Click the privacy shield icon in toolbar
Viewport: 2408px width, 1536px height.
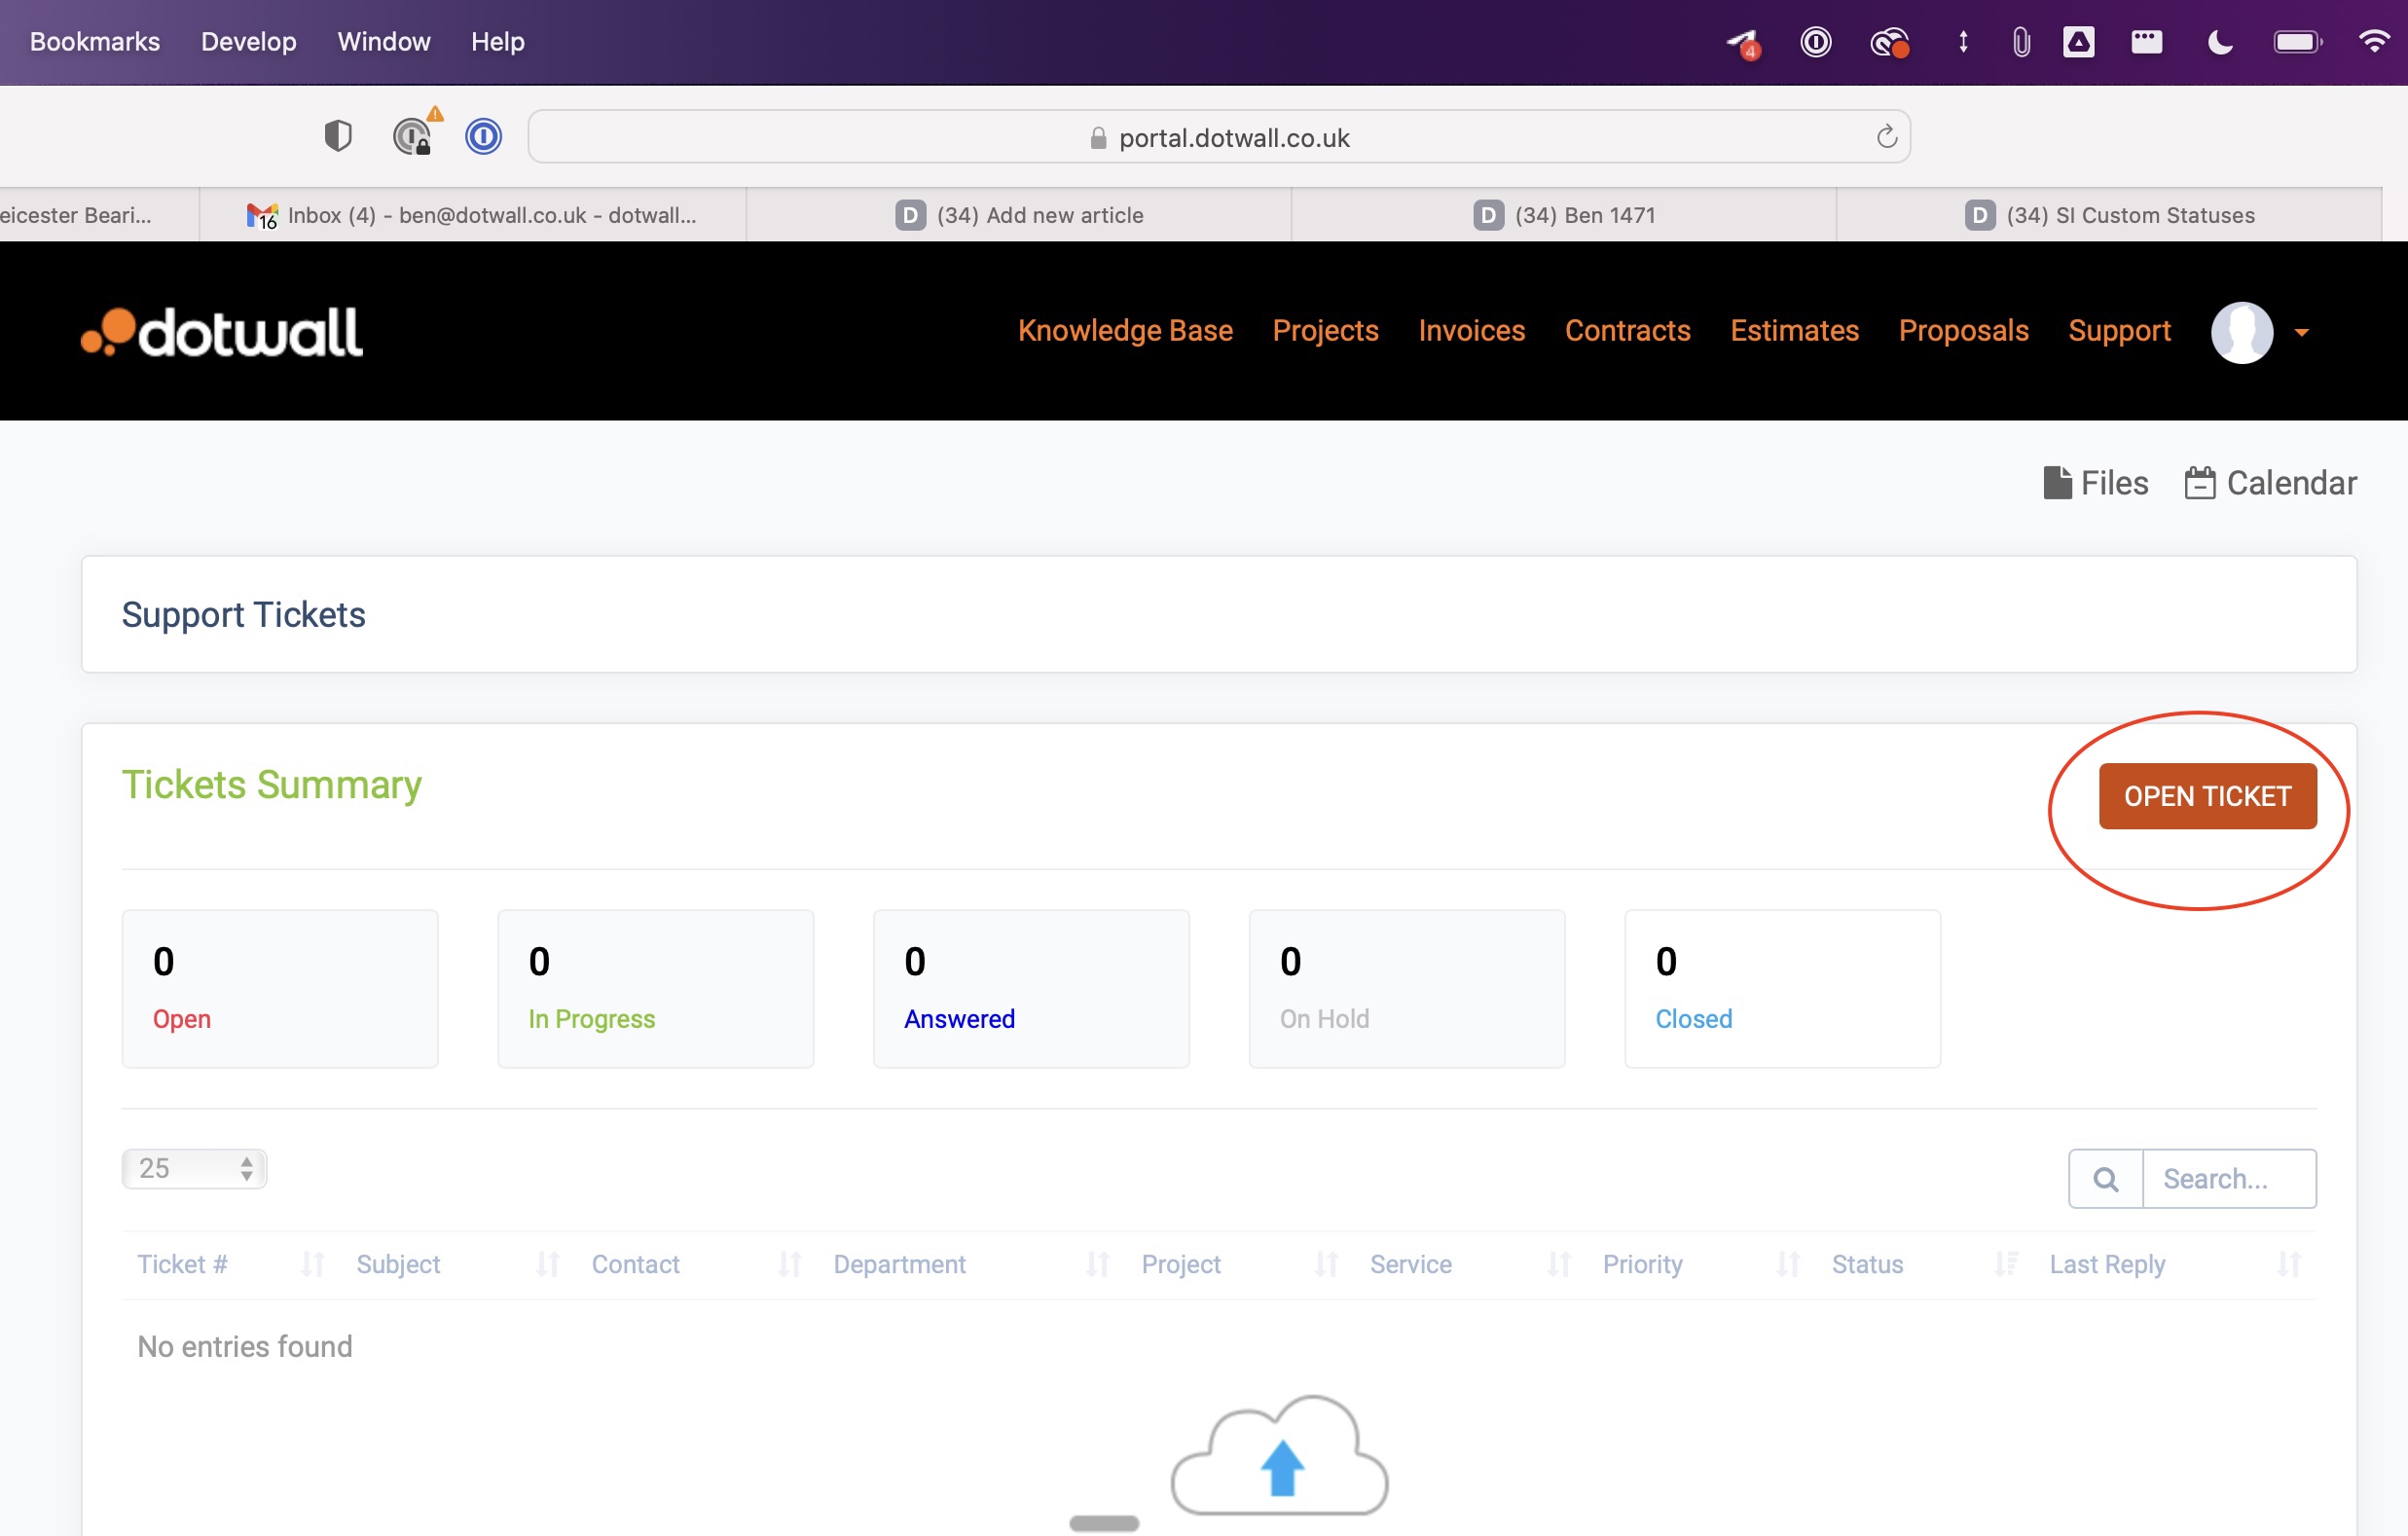pyautogui.click(x=338, y=136)
